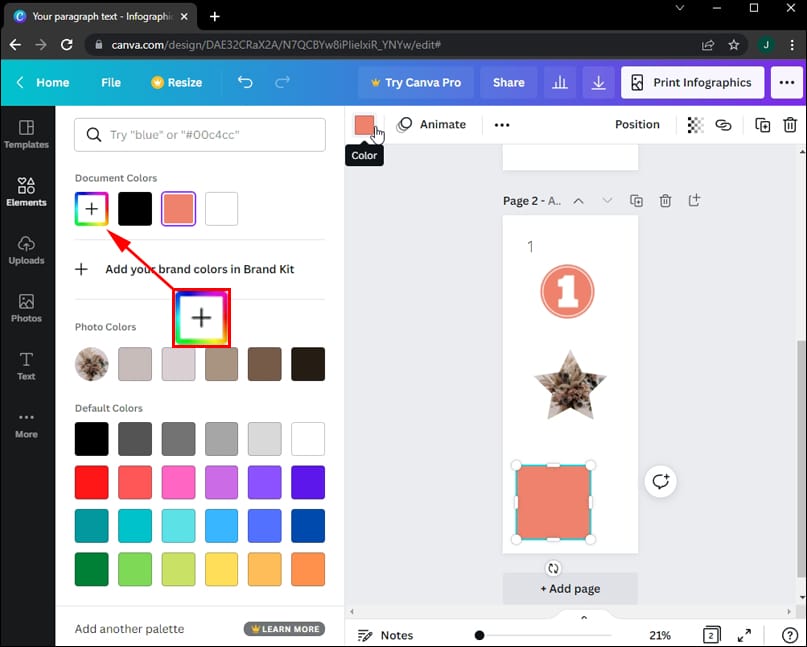Image resolution: width=807 pixels, height=647 pixels.
Task: Expand the down chevron next to Page 2
Action: (x=607, y=200)
